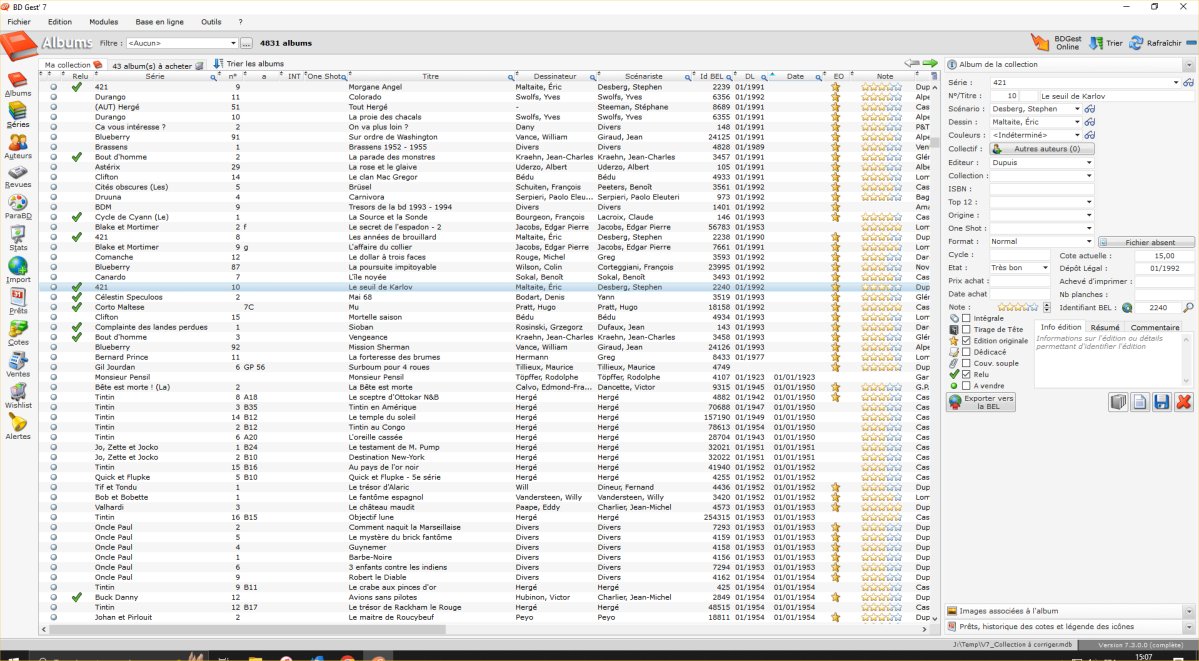Delete album with the red X icon
The height and width of the screenshot is (661, 1199).
pyautogui.click(x=1184, y=402)
